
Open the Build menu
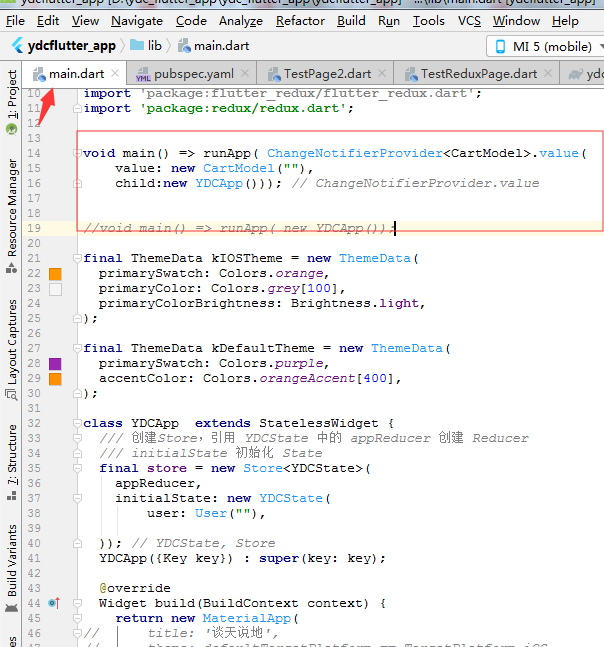coord(351,21)
